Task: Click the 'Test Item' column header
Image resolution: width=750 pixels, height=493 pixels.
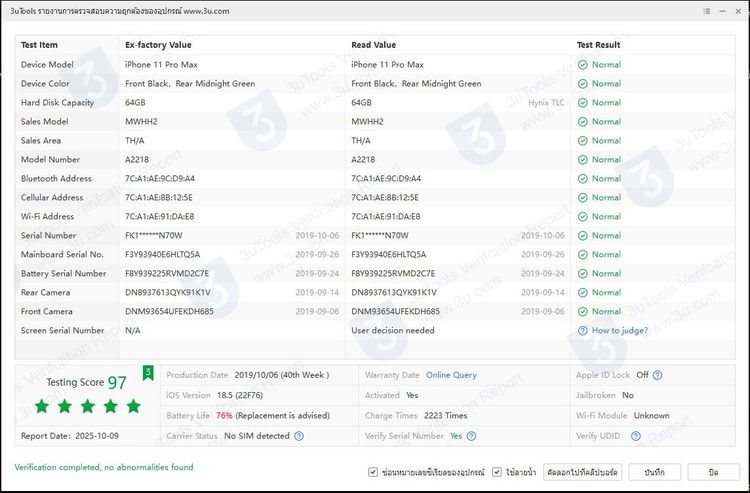Action: pos(39,45)
